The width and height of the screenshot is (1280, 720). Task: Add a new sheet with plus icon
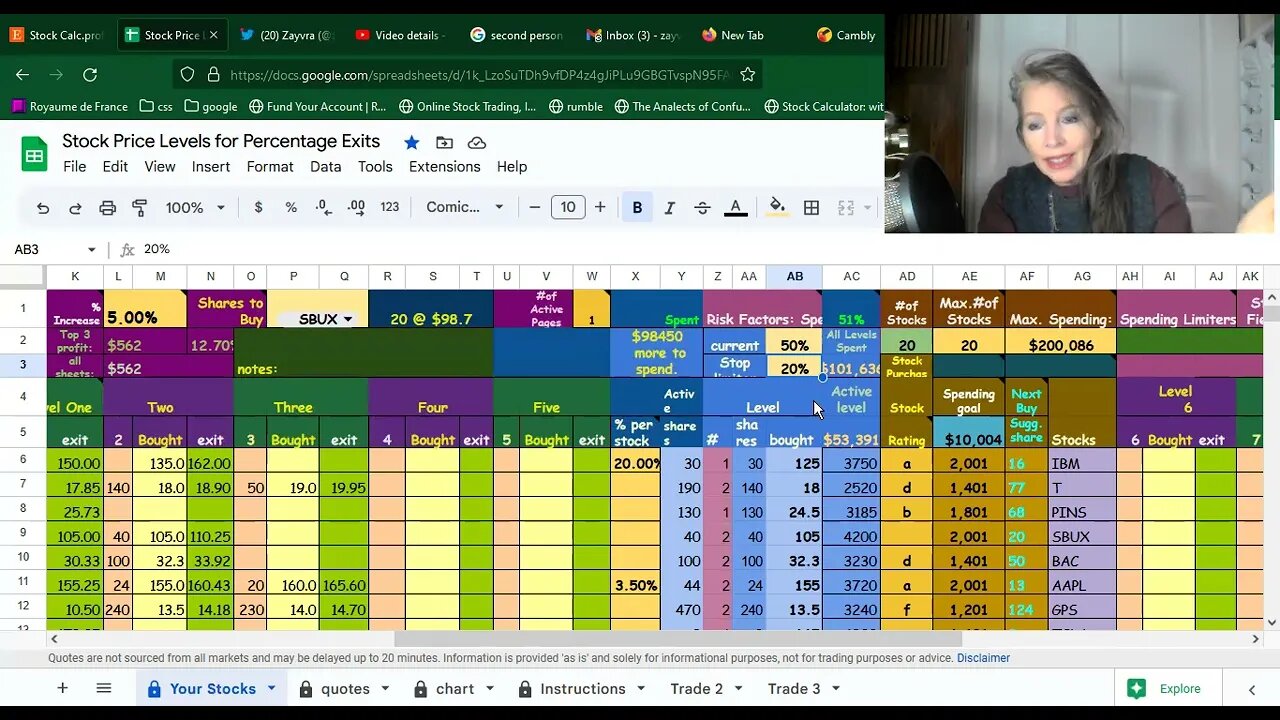pyautogui.click(x=62, y=688)
